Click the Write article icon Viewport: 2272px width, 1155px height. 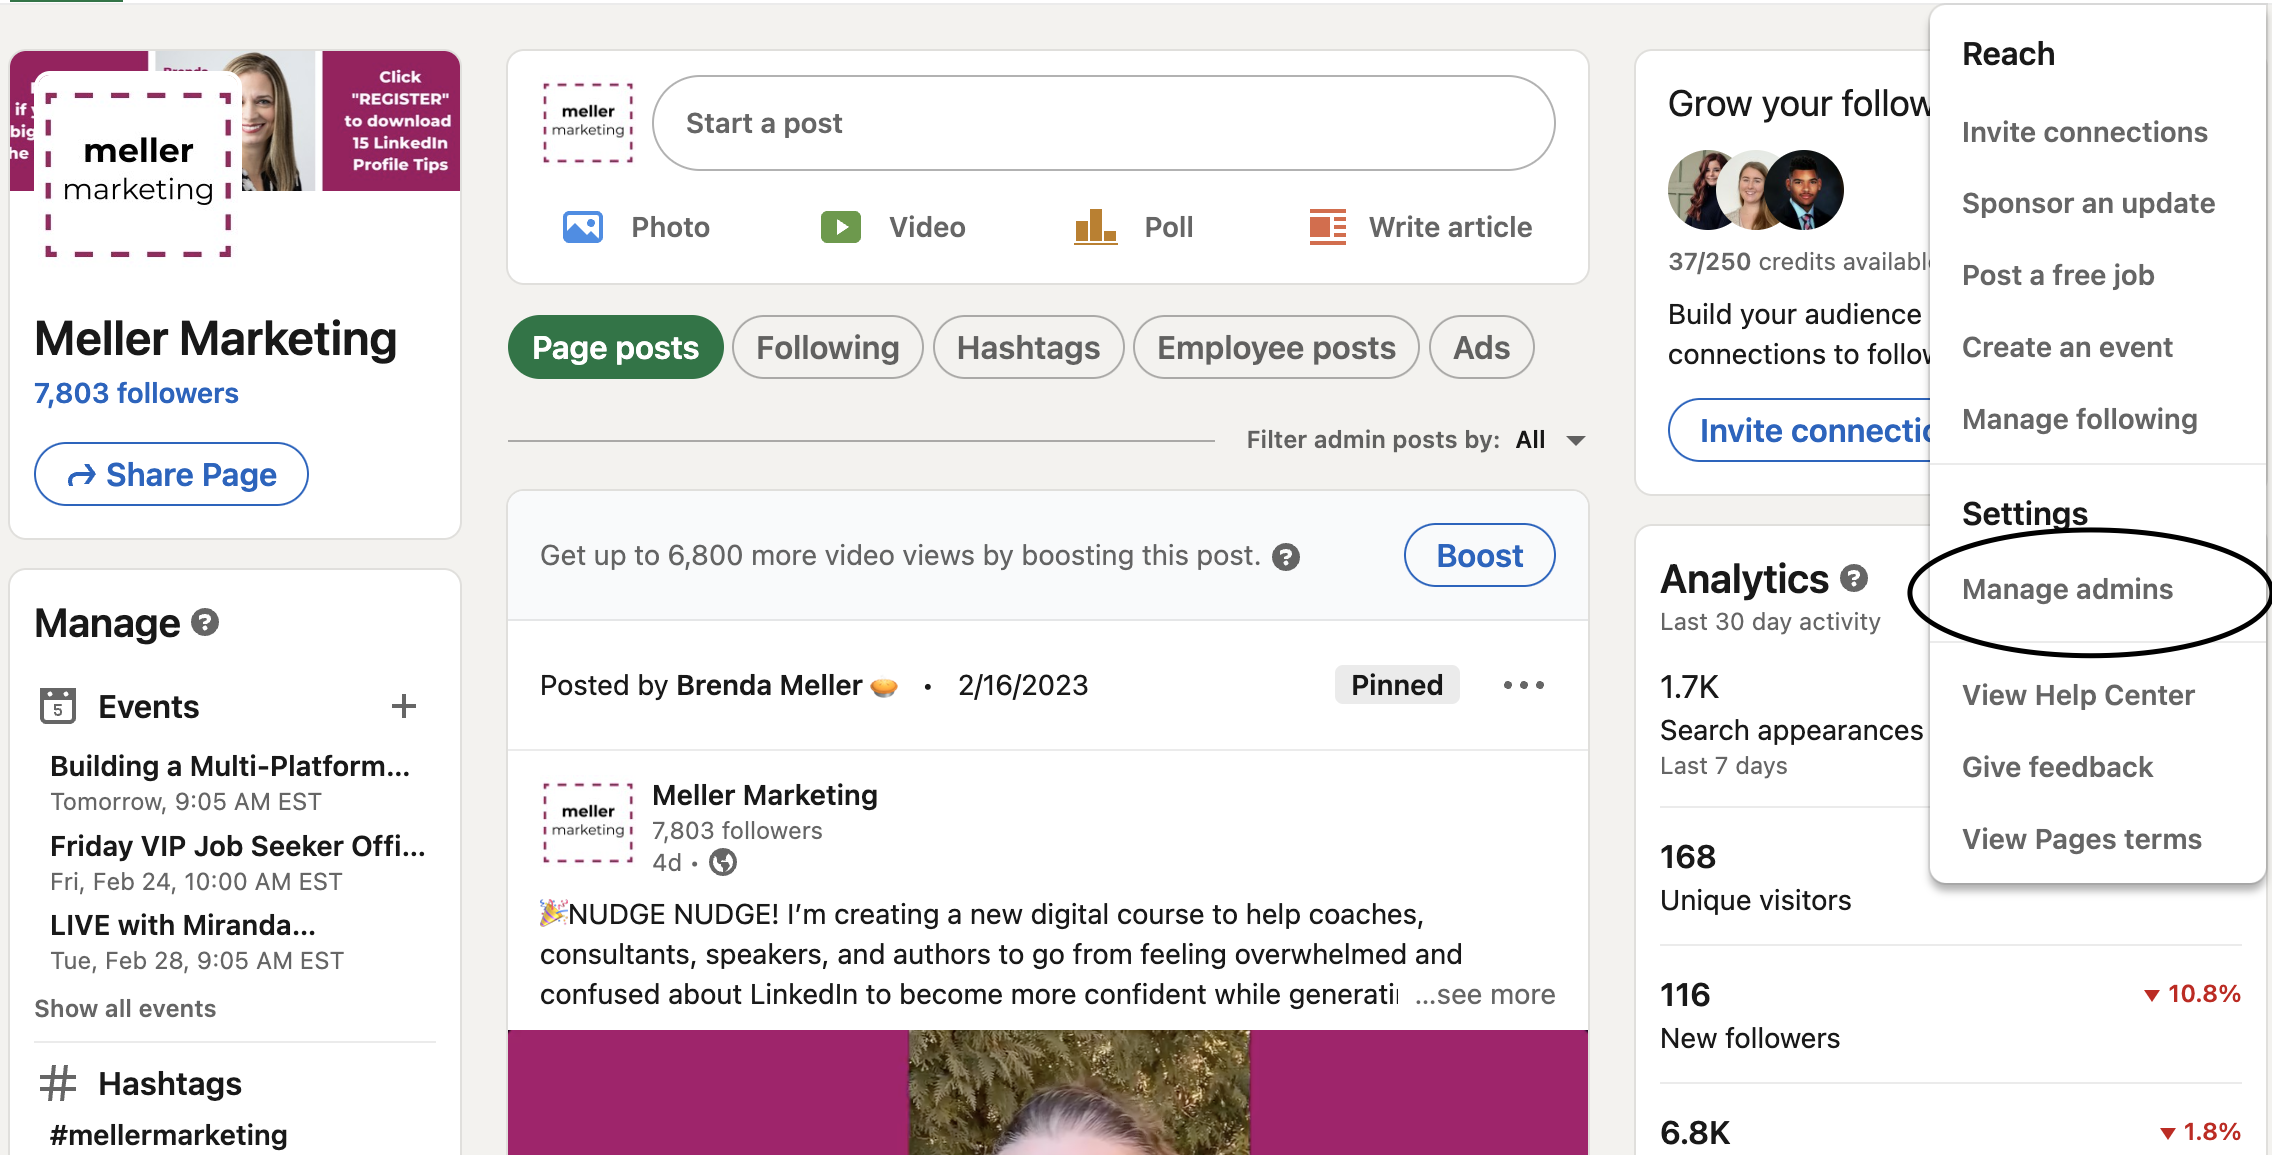[1327, 228]
